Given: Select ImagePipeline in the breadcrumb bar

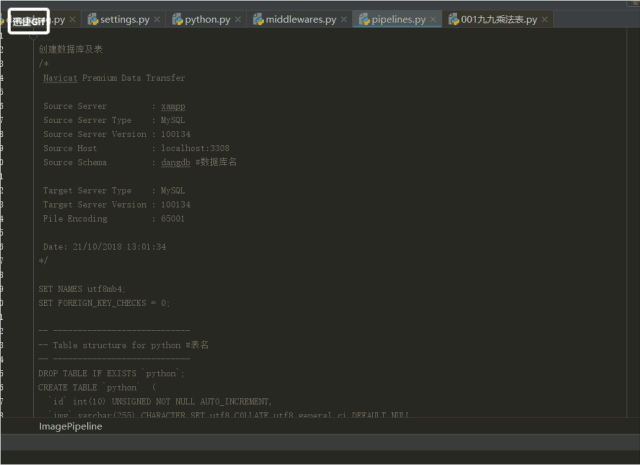Looking at the screenshot, I should click(71, 426).
